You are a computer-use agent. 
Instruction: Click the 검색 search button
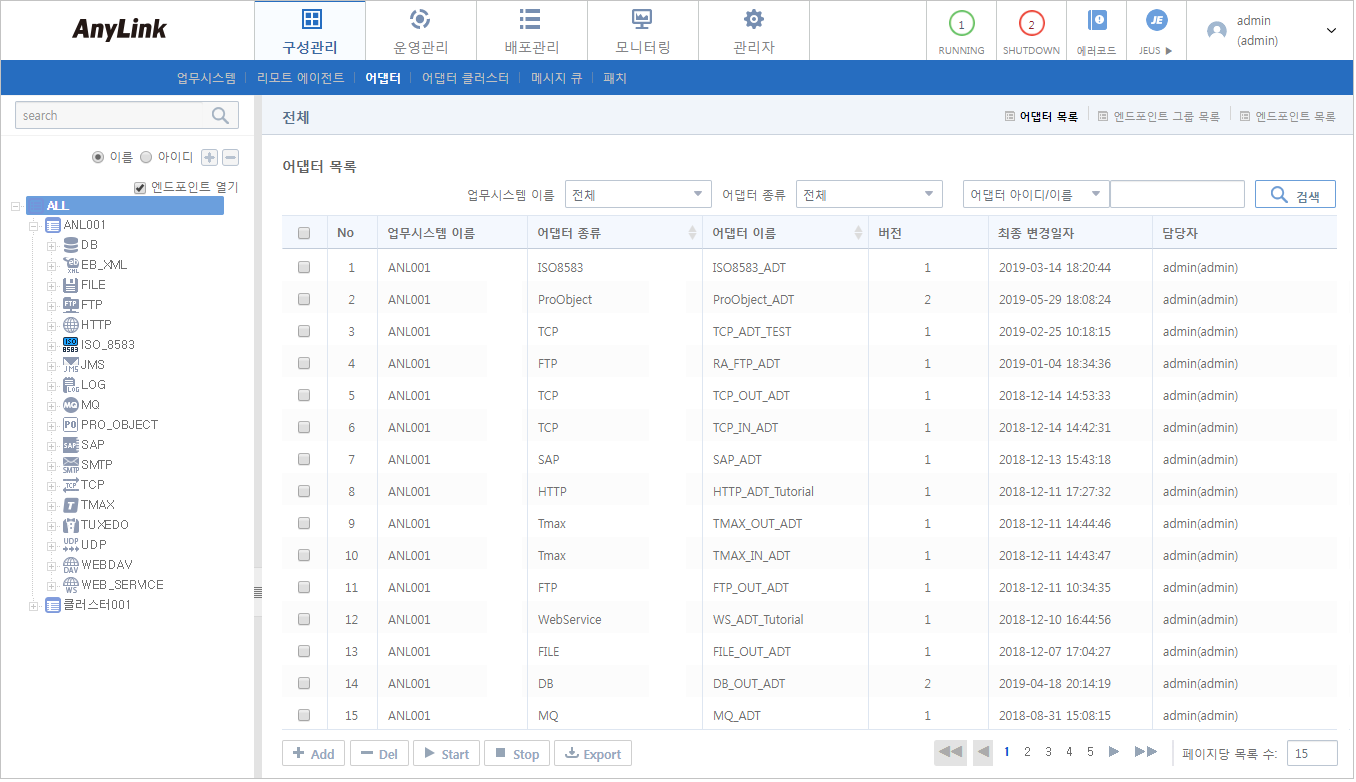pyautogui.click(x=1295, y=195)
